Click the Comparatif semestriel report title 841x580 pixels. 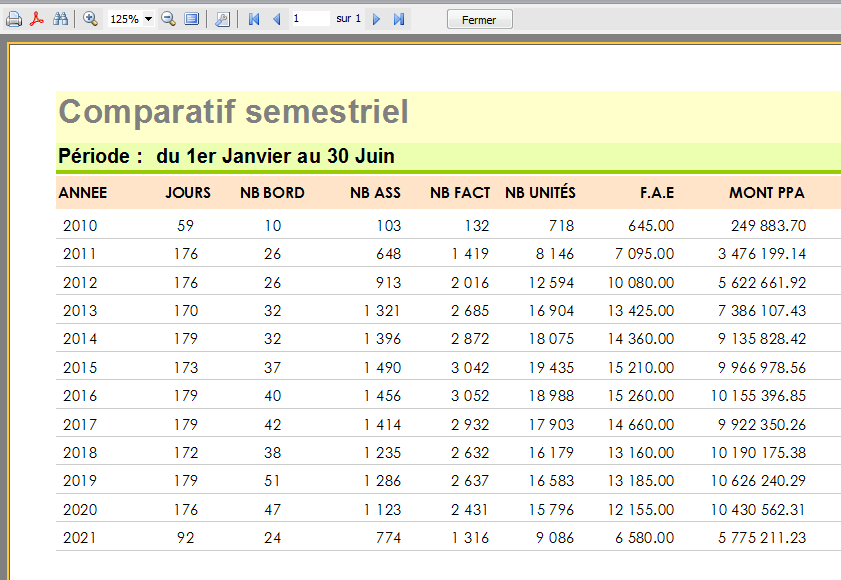[x=234, y=112]
